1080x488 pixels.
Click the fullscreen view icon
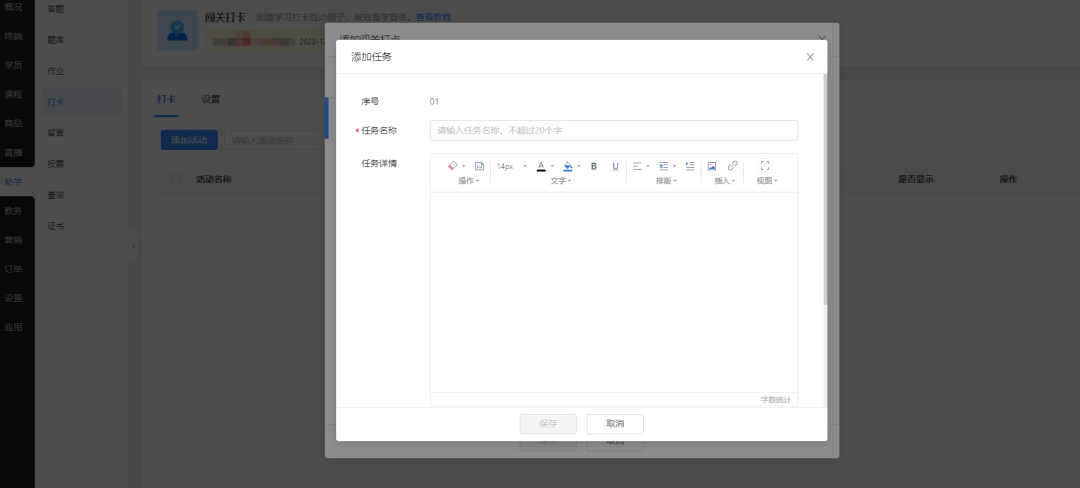coord(765,166)
